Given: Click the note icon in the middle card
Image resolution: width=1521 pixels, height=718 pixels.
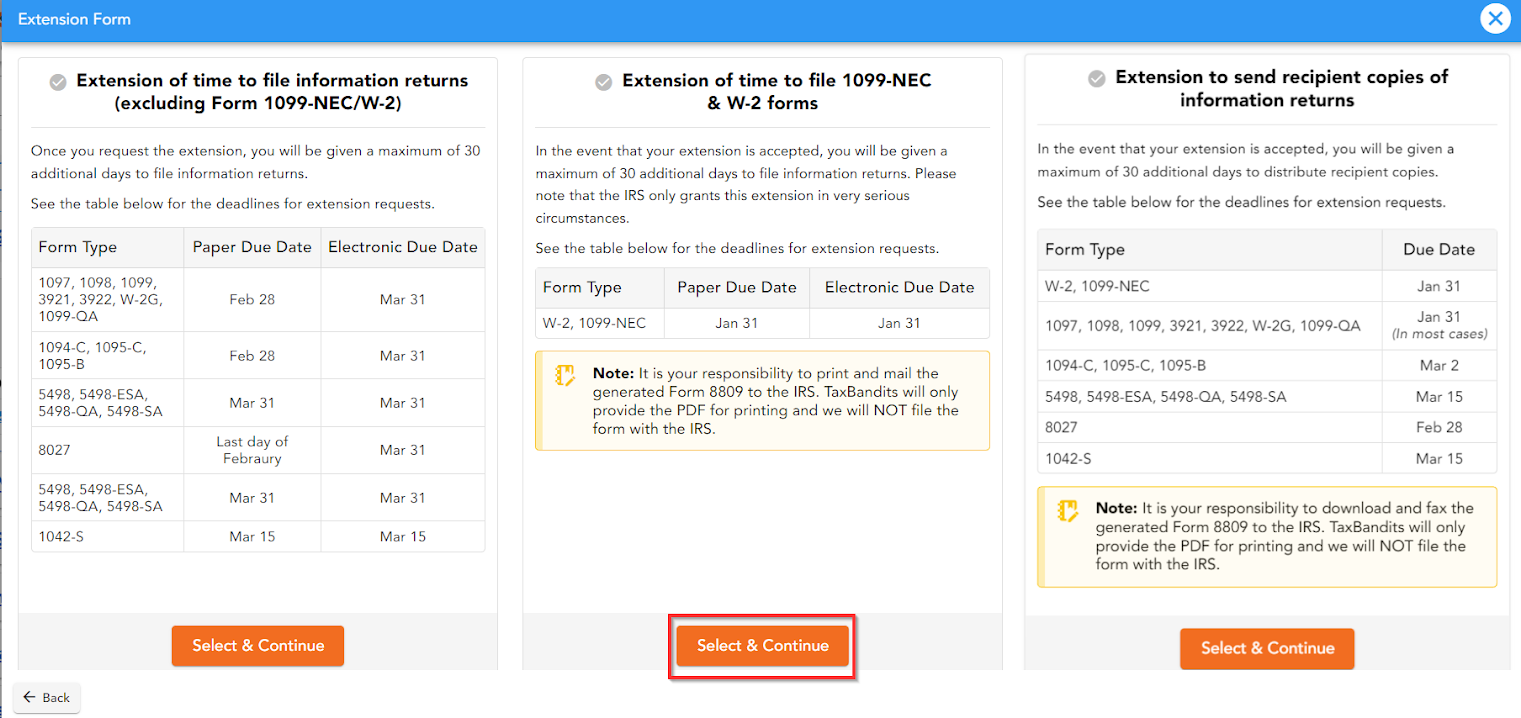Looking at the screenshot, I should click(x=565, y=377).
